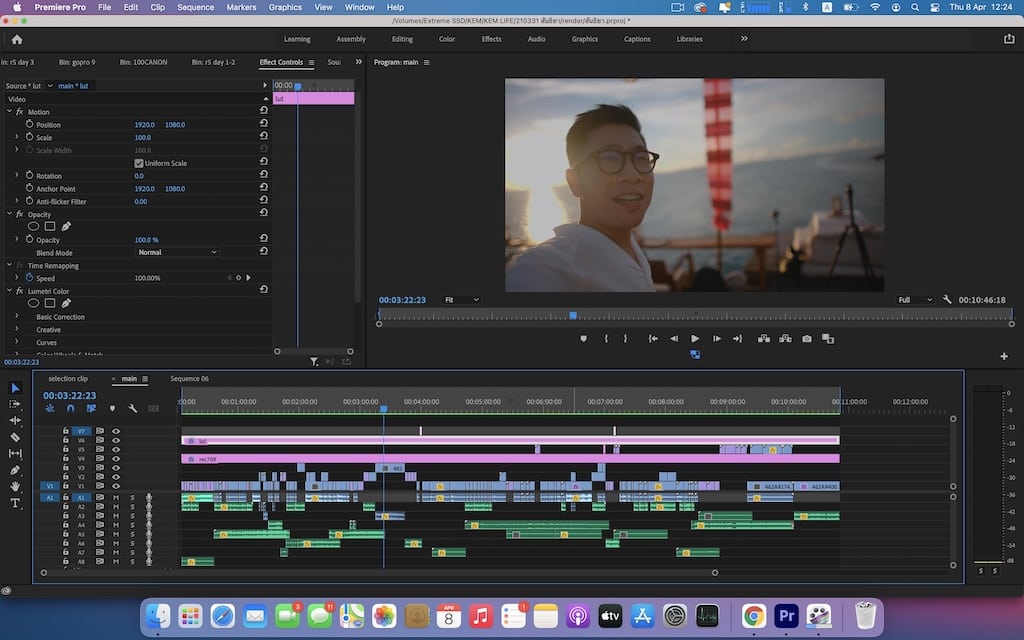Open the Fit zoom level dropdown

[462, 300]
